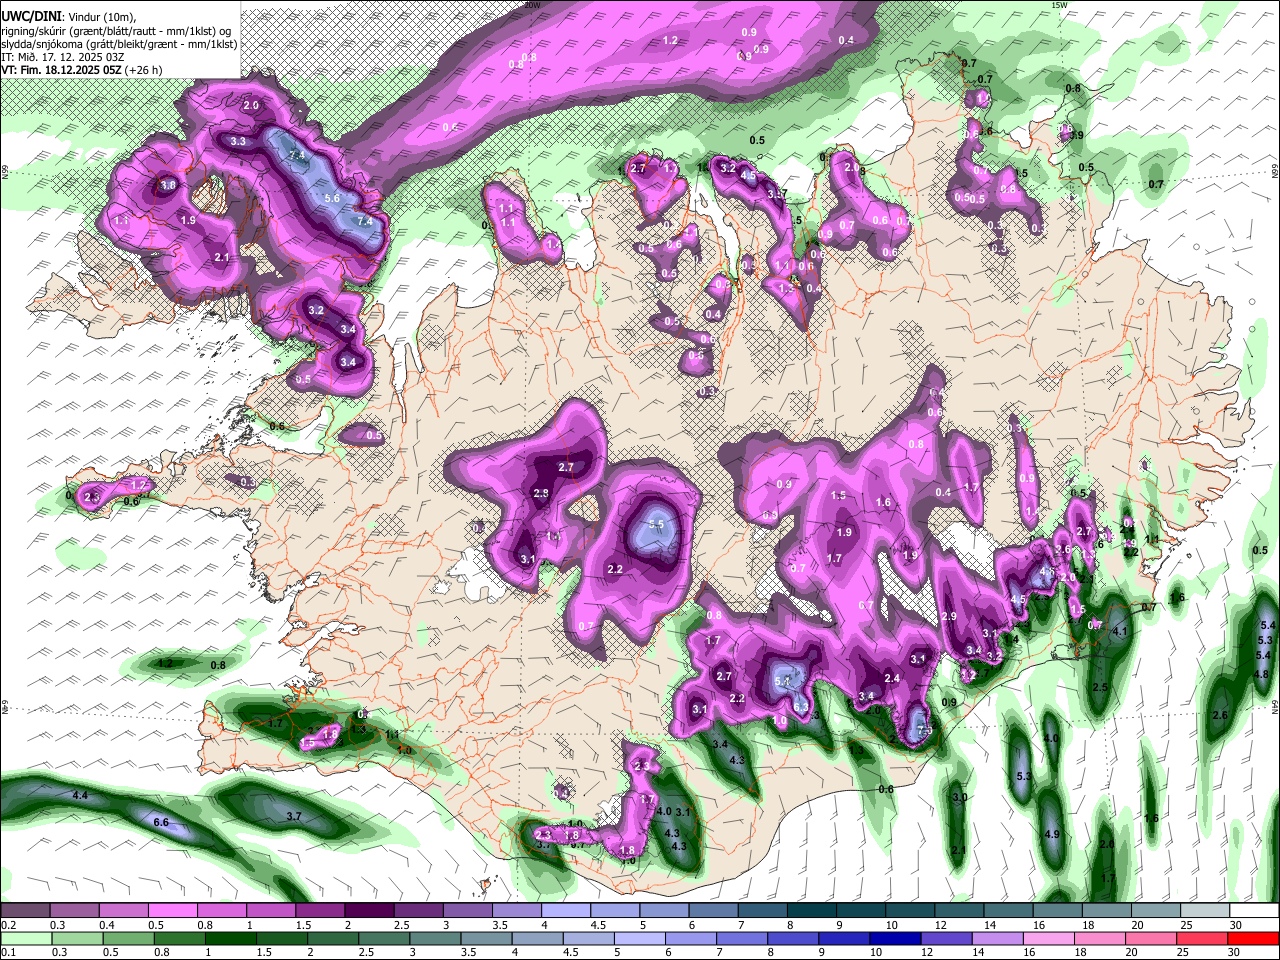1280x960 pixels.
Task: Pick the darkest green 1–1.5 swatch, bottom legend row
Action: click(231, 938)
